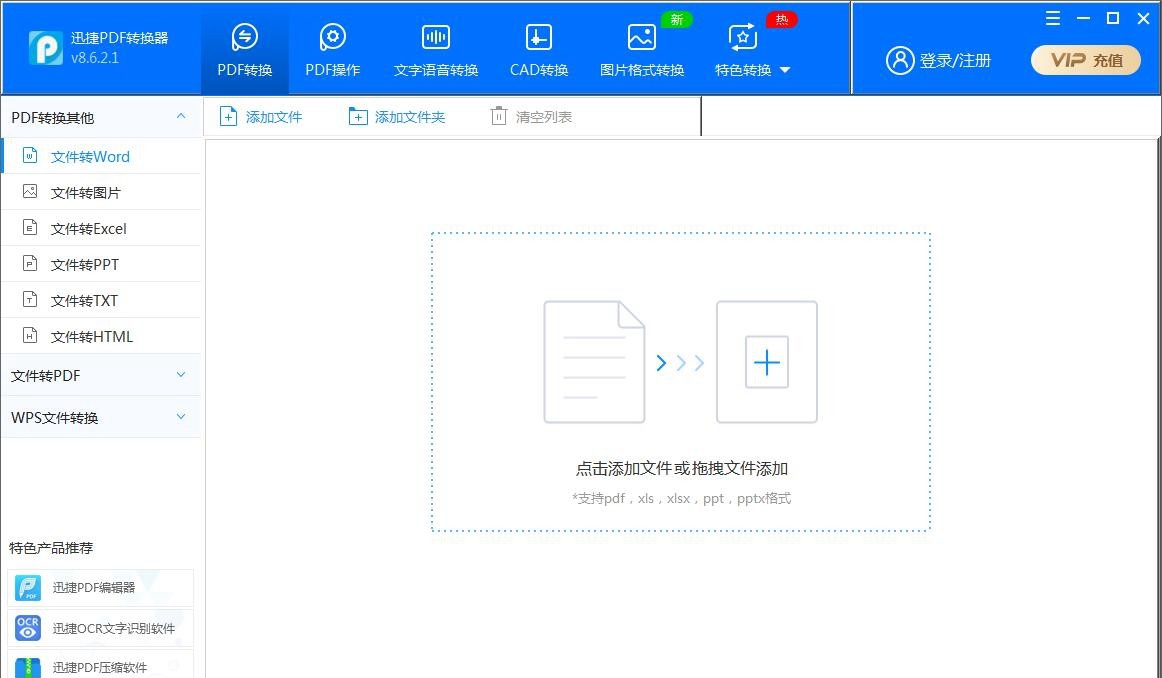Click the source document illustration in drop zone
The height and width of the screenshot is (678, 1162).
[594, 362]
